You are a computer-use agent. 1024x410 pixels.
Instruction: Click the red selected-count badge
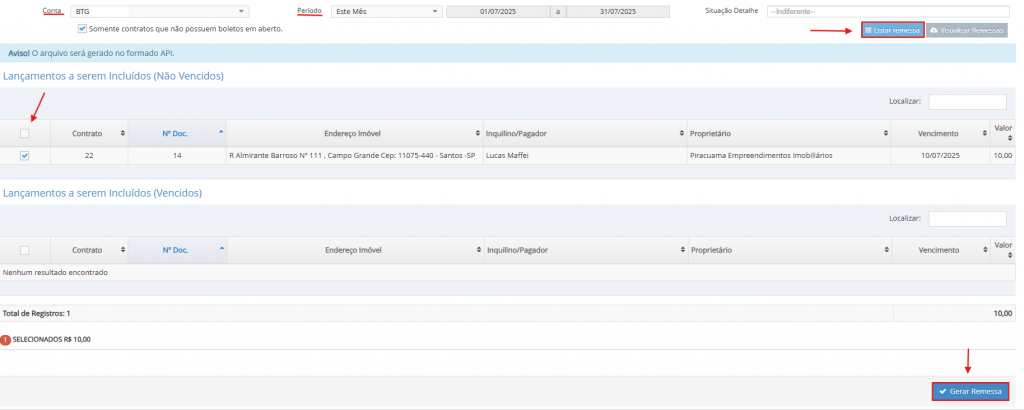[x=6, y=340]
